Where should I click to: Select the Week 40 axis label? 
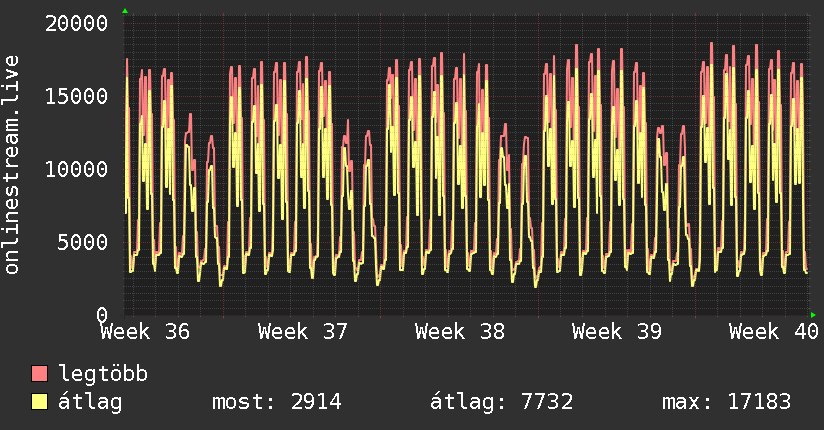click(x=774, y=332)
